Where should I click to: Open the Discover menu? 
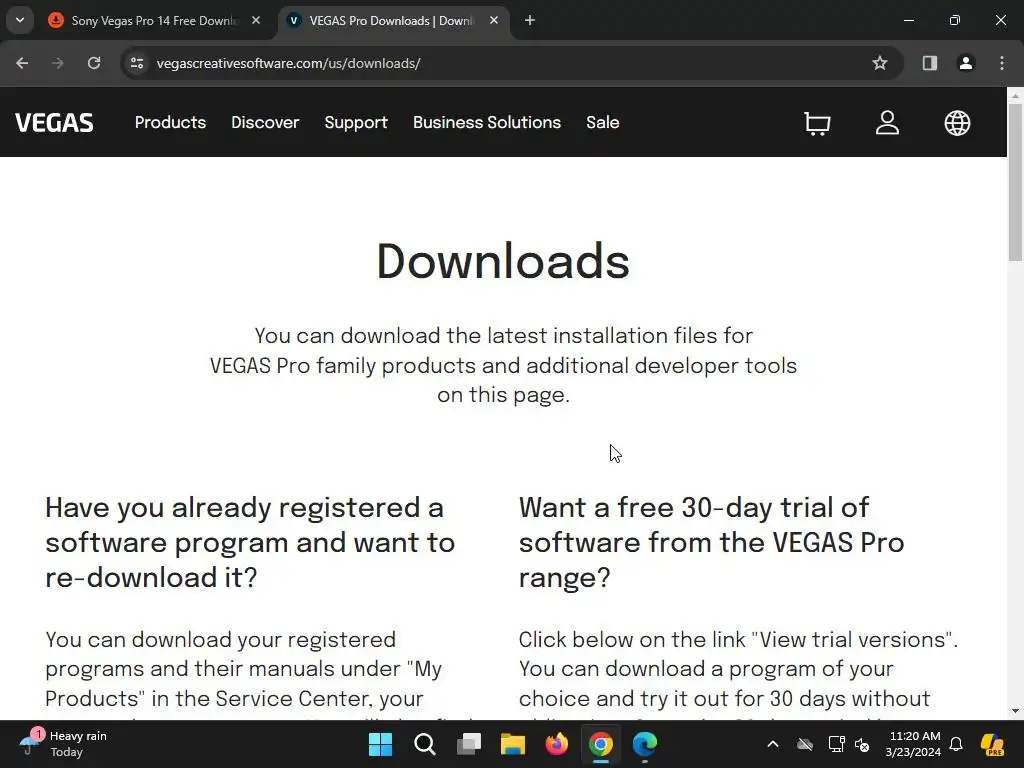(265, 123)
